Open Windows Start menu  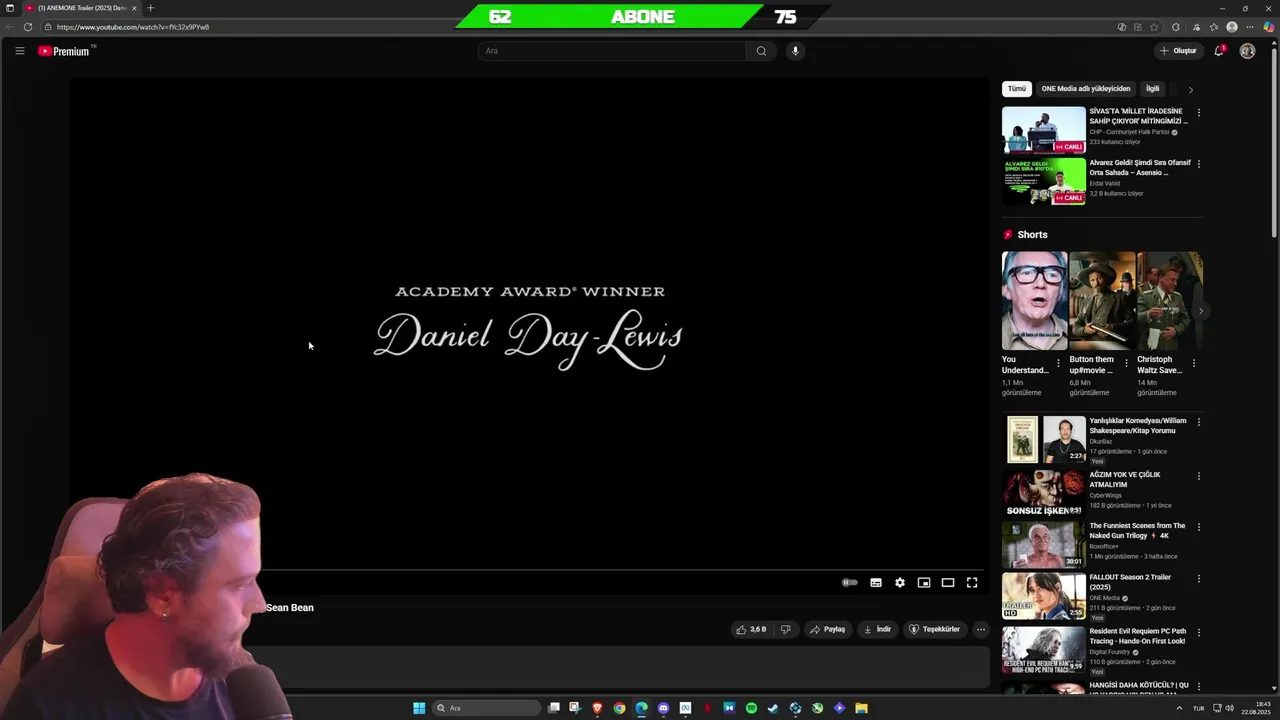coord(419,708)
